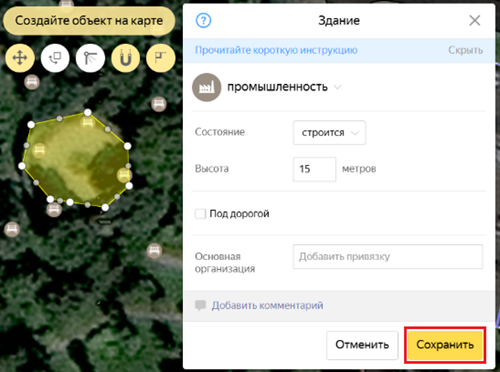Screen dimensions: 500x372
Task: Click the comment speech bubble icon
Action: pos(200,305)
